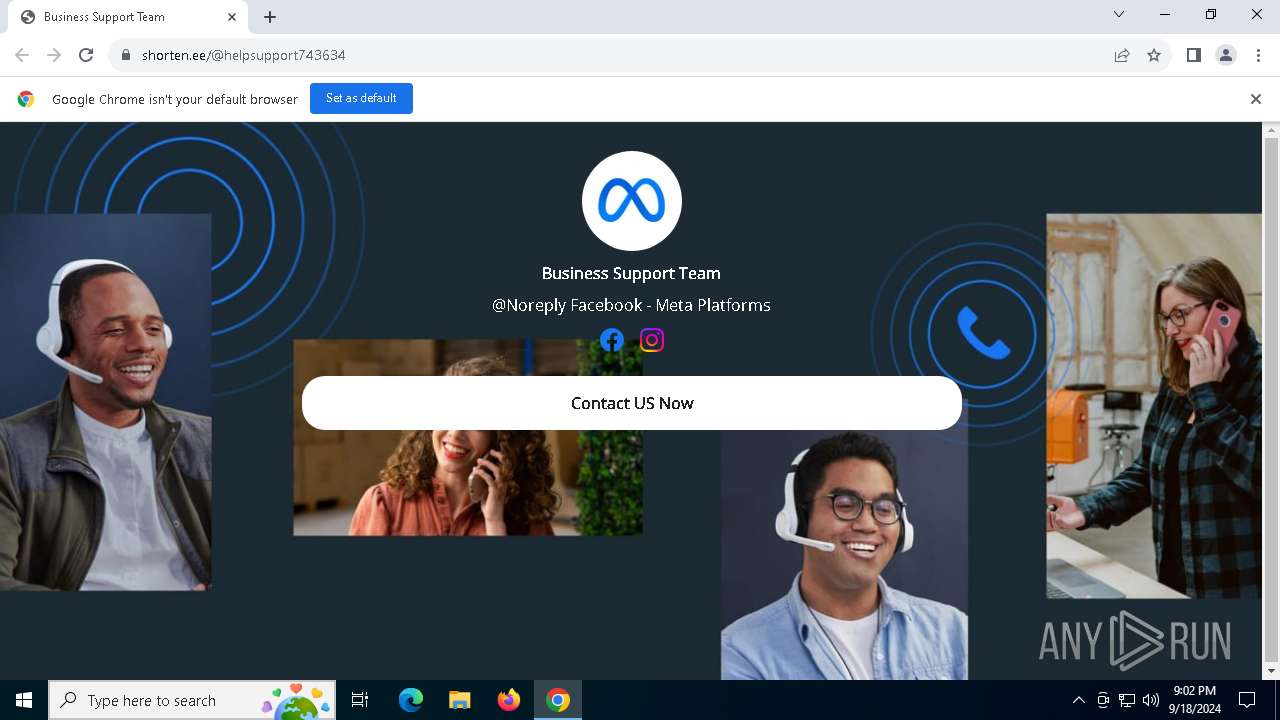Open the Windows Start menu

24,700
